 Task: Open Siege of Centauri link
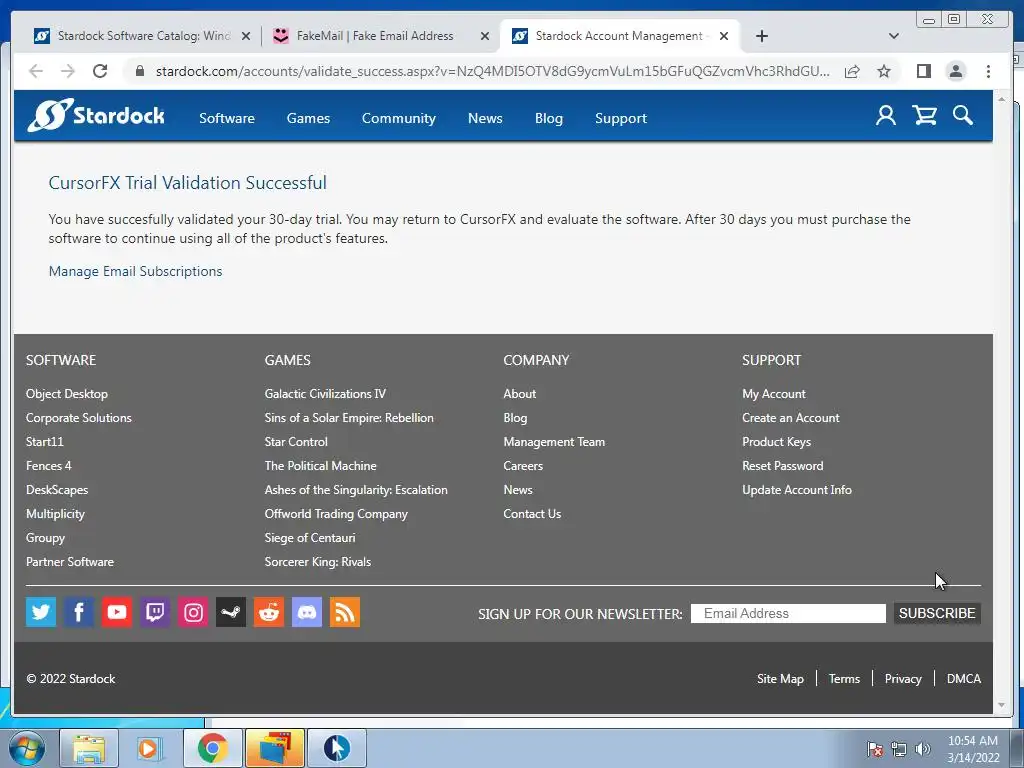[x=310, y=537]
